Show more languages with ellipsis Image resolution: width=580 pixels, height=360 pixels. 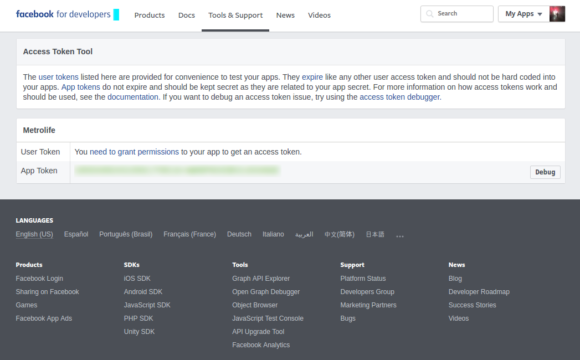pos(400,235)
